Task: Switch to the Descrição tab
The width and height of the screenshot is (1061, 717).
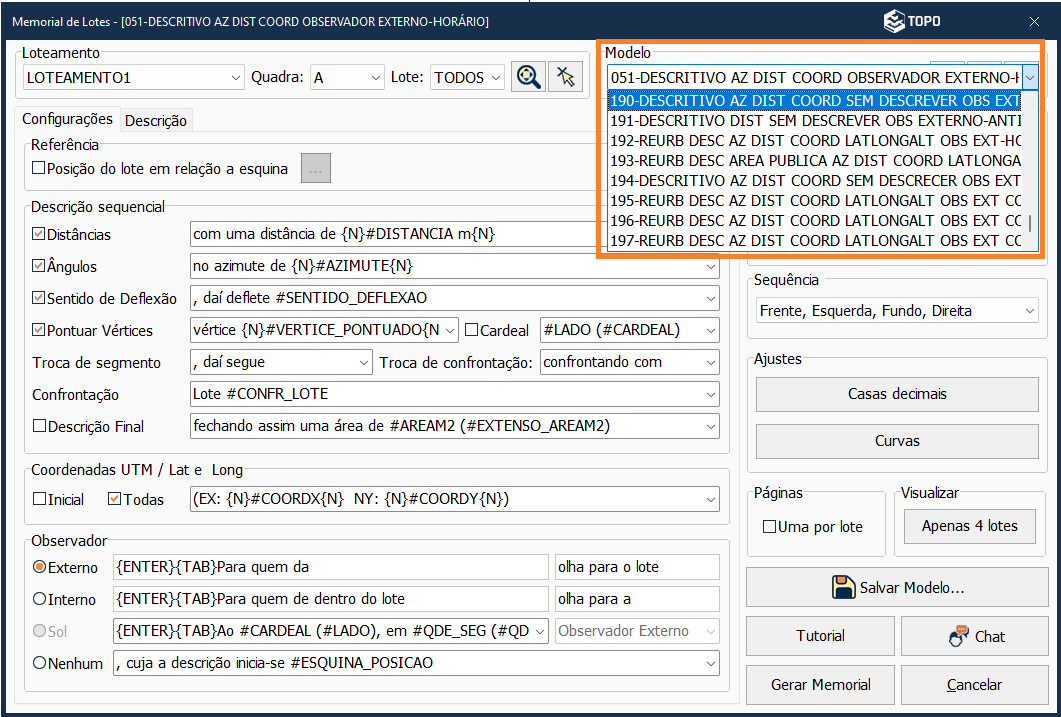Action: pos(155,120)
